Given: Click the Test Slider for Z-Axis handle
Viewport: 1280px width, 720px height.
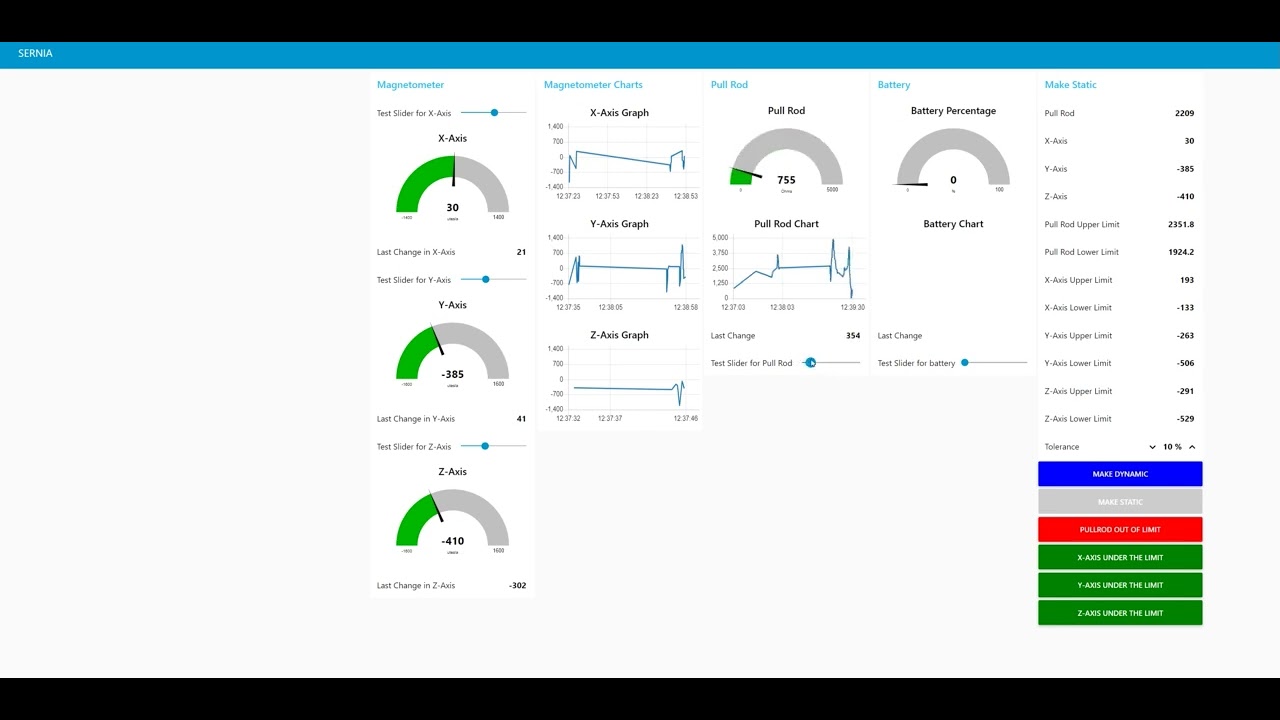Looking at the screenshot, I should click(485, 446).
